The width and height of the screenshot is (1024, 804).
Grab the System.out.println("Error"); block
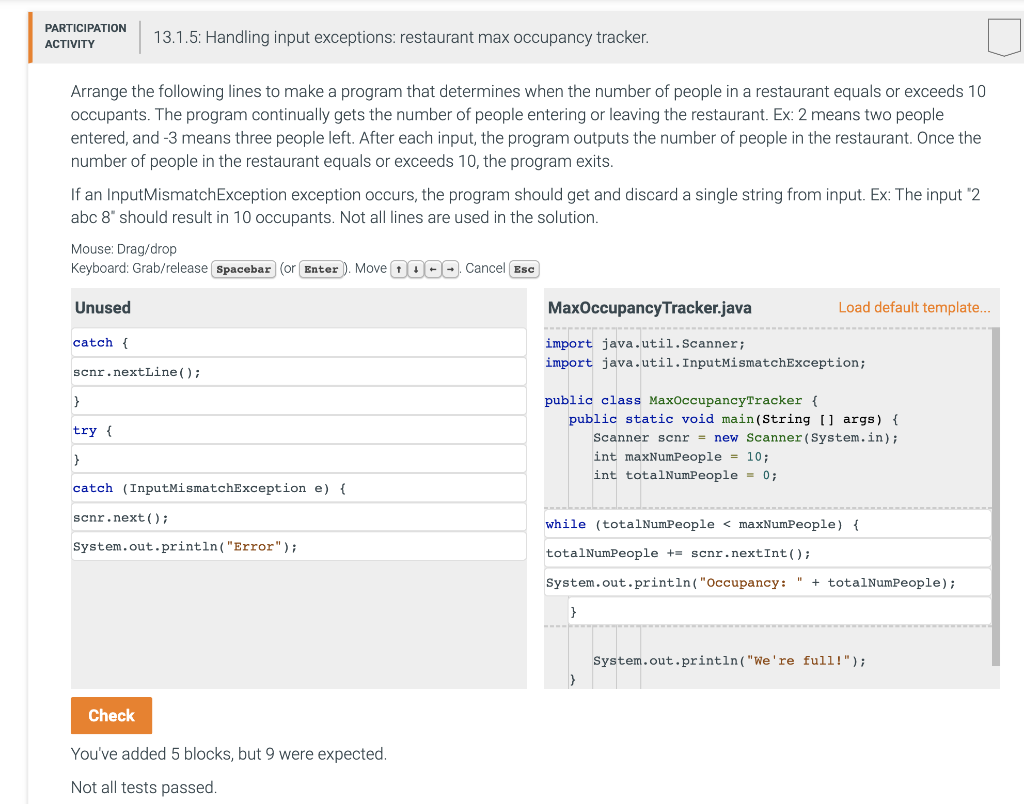tap(297, 546)
